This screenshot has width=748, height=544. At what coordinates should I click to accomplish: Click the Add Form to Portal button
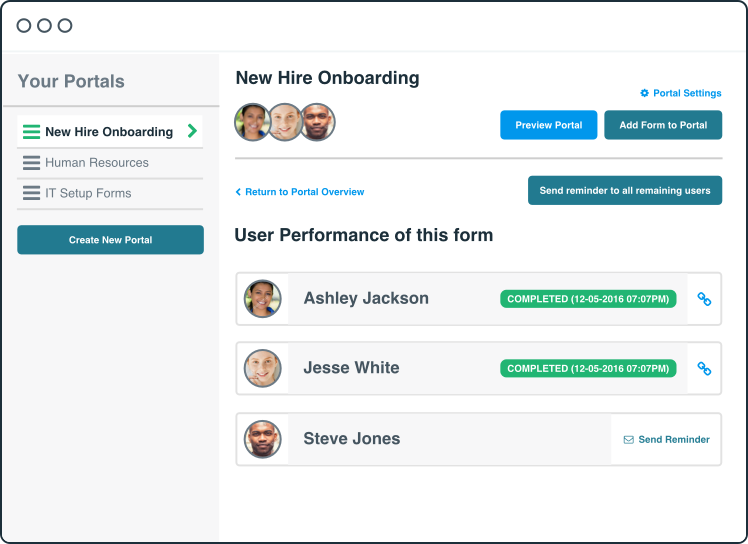[x=663, y=125]
